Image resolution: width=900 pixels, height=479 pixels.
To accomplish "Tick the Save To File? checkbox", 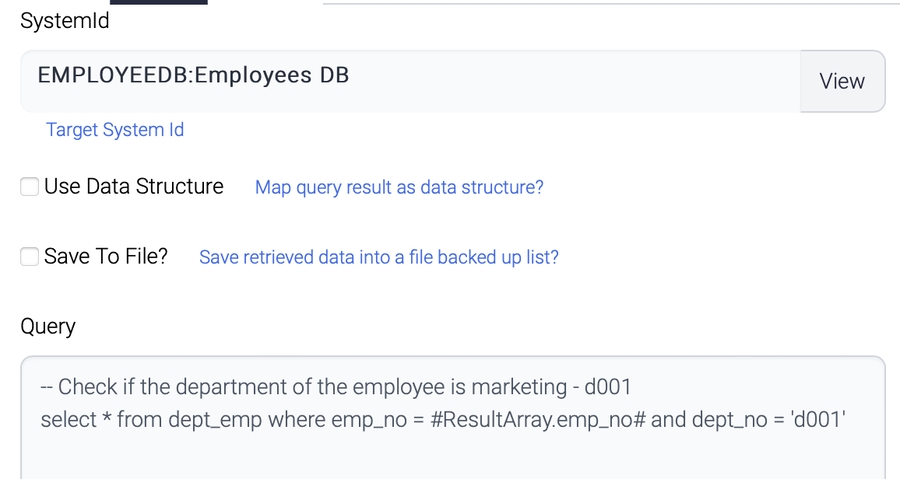I will (x=30, y=257).
